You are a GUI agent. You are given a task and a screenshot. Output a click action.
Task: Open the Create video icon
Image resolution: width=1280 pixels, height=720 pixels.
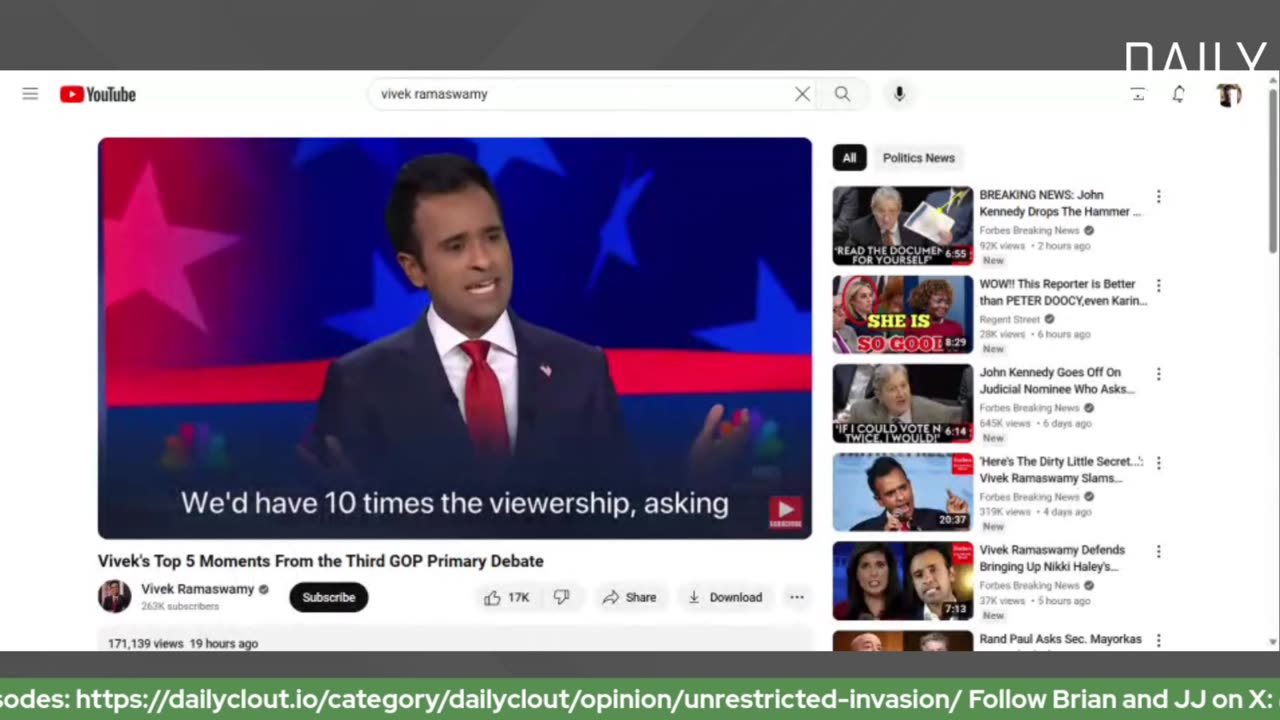(x=1138, y=94)
